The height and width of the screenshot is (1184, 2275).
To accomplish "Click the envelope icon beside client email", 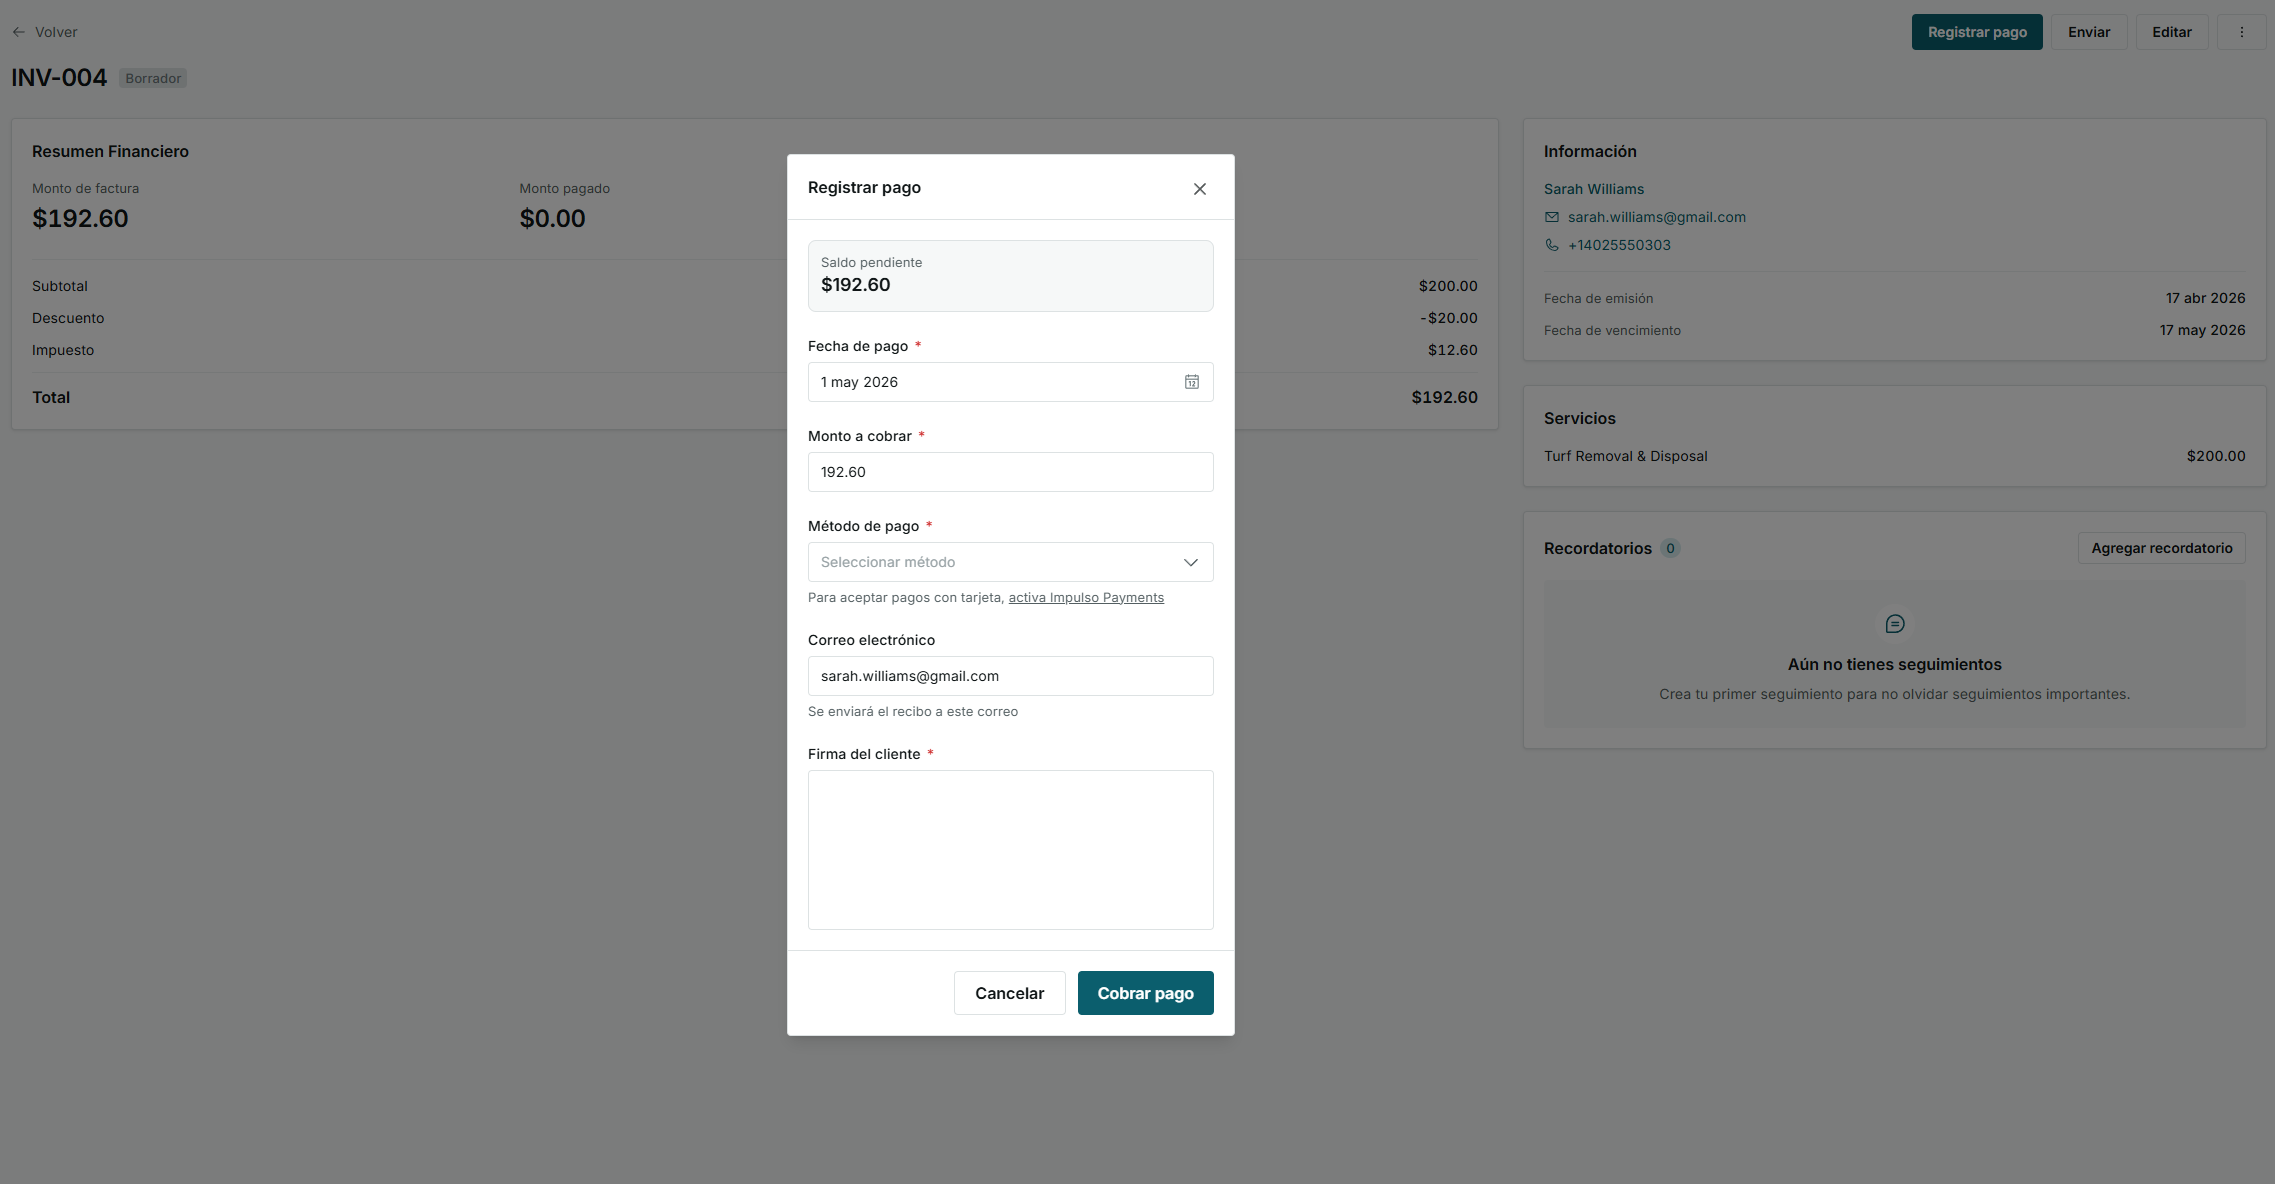I will pyautogui.click(x=1551, y=217).
